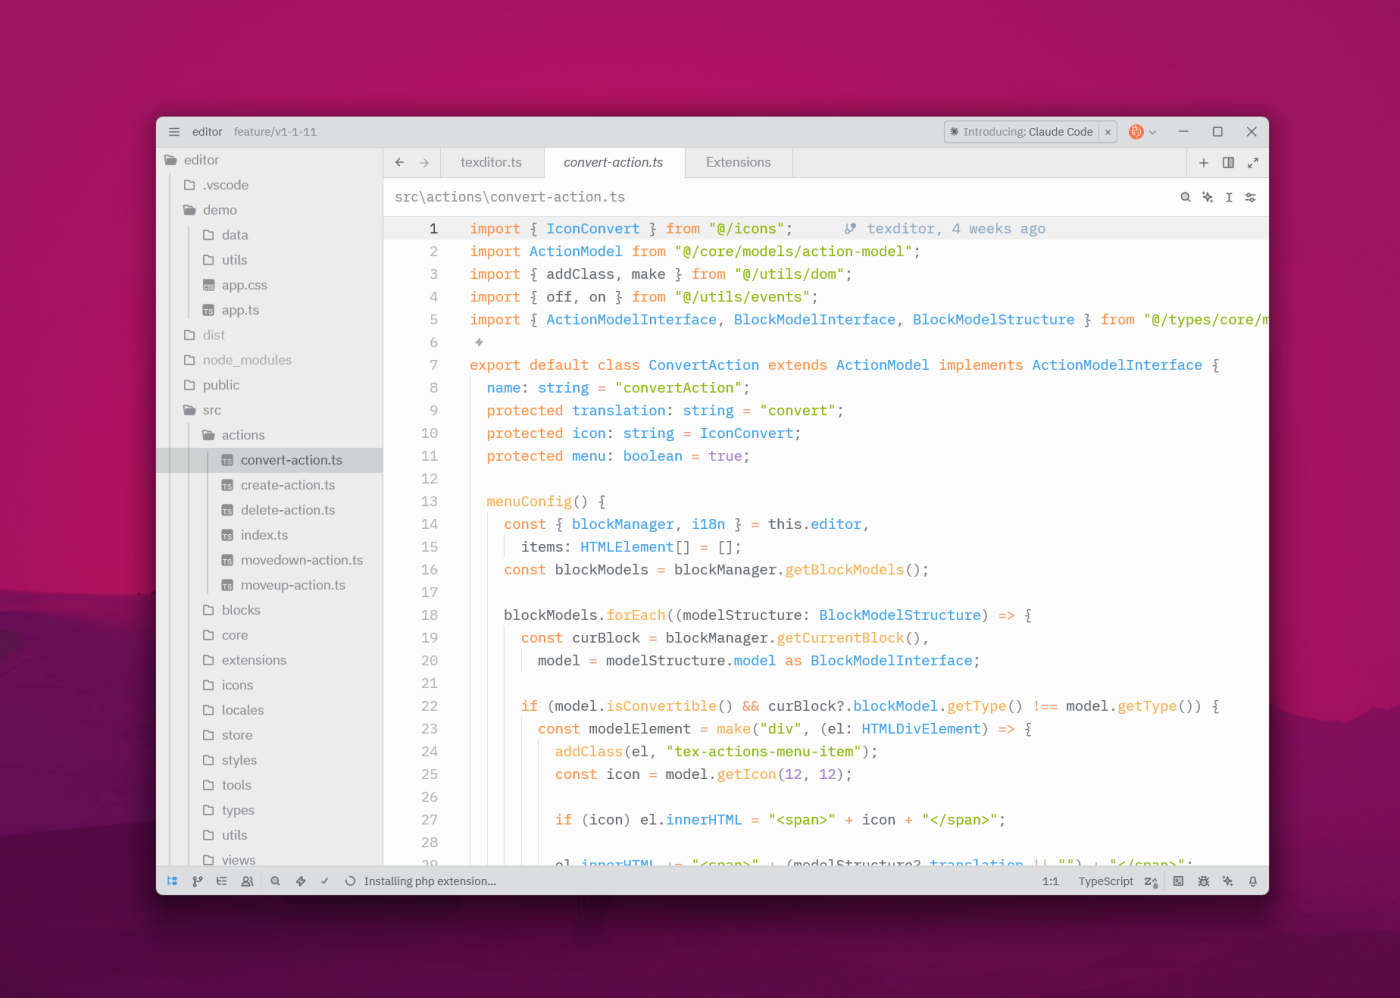Toggle the project panel in status bar
This screenshot has height=998, width=1400.
pyautogui.click(x=172, y=881)
